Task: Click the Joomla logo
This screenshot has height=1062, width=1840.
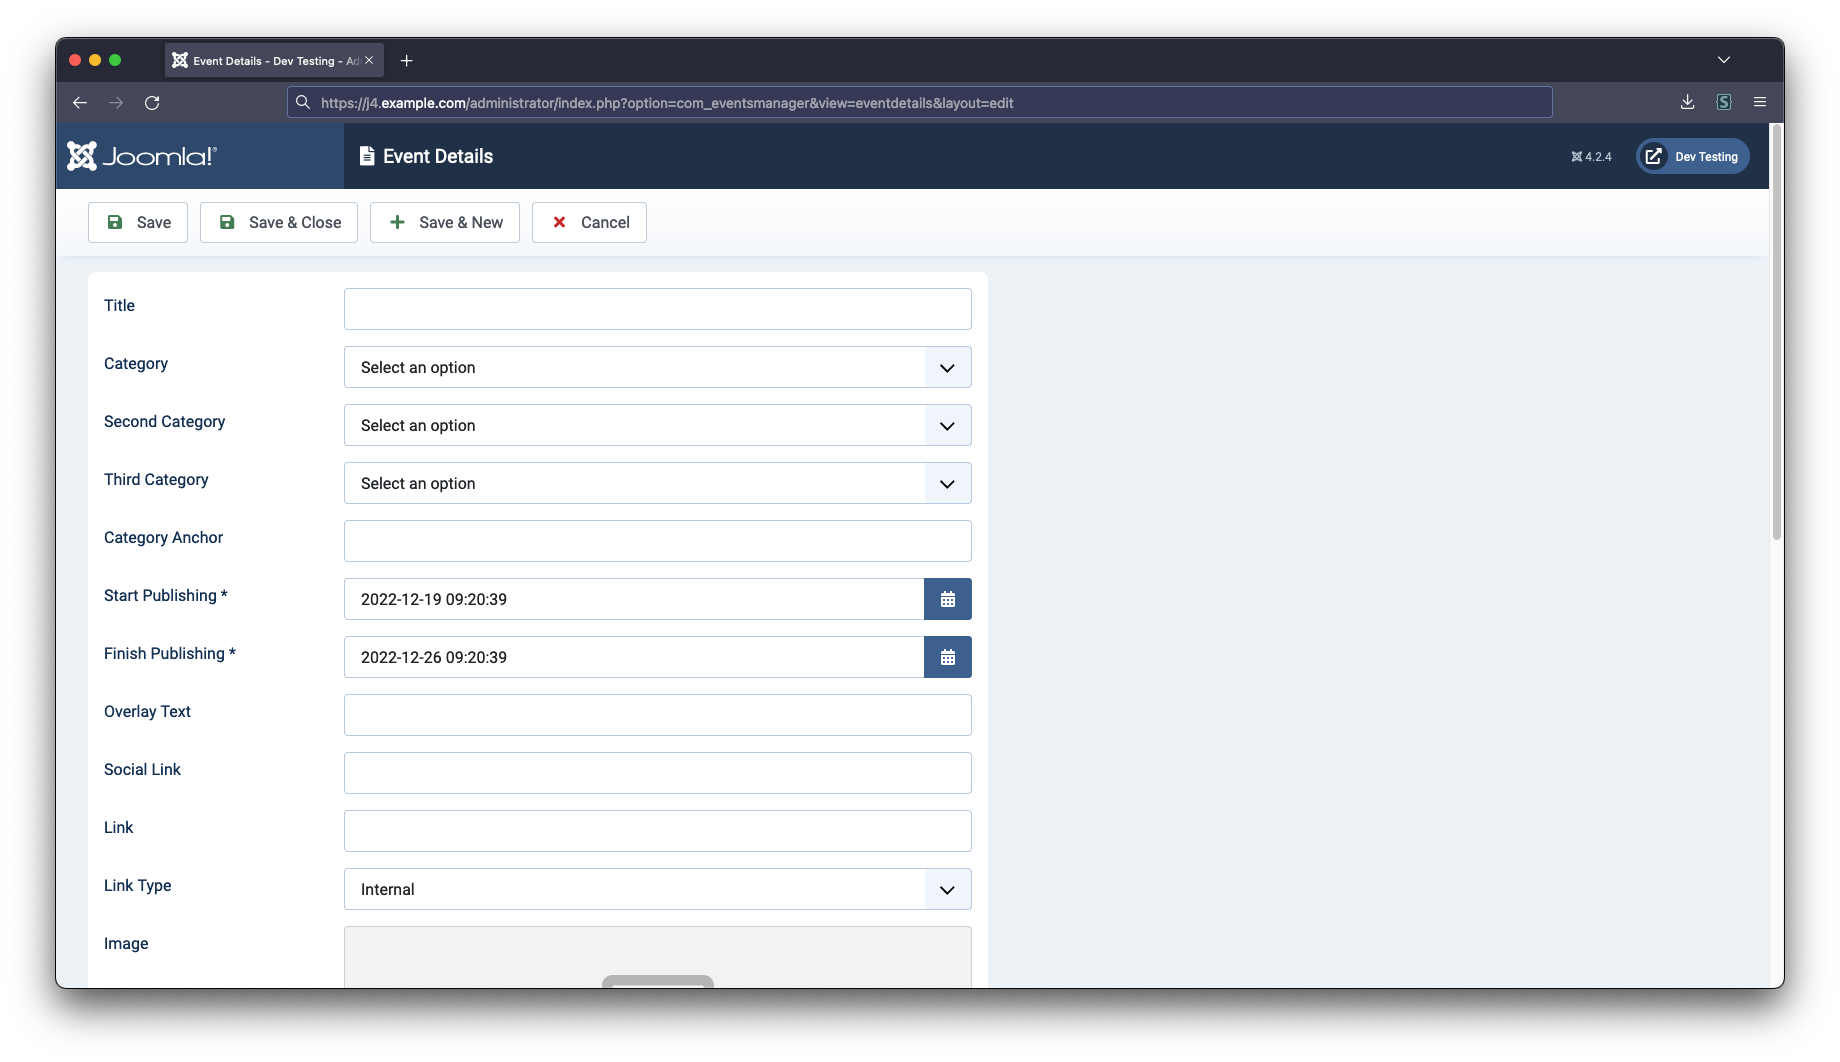Action: coord(141,156)
